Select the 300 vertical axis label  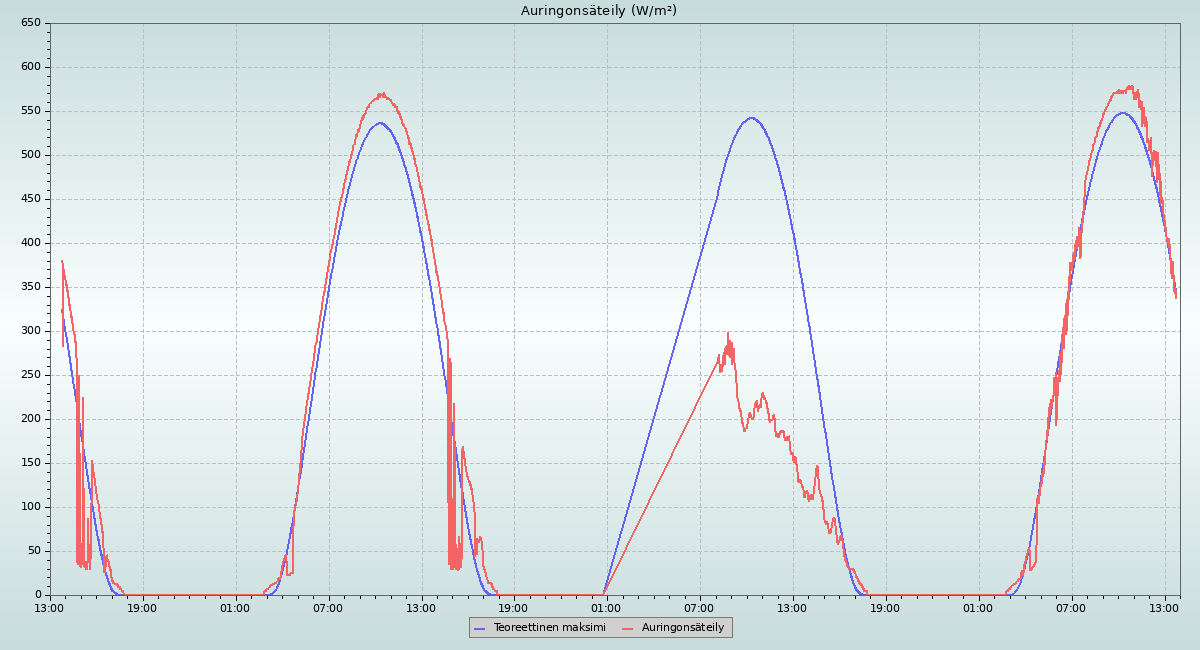pyautogui.click(x=30, y=331)
